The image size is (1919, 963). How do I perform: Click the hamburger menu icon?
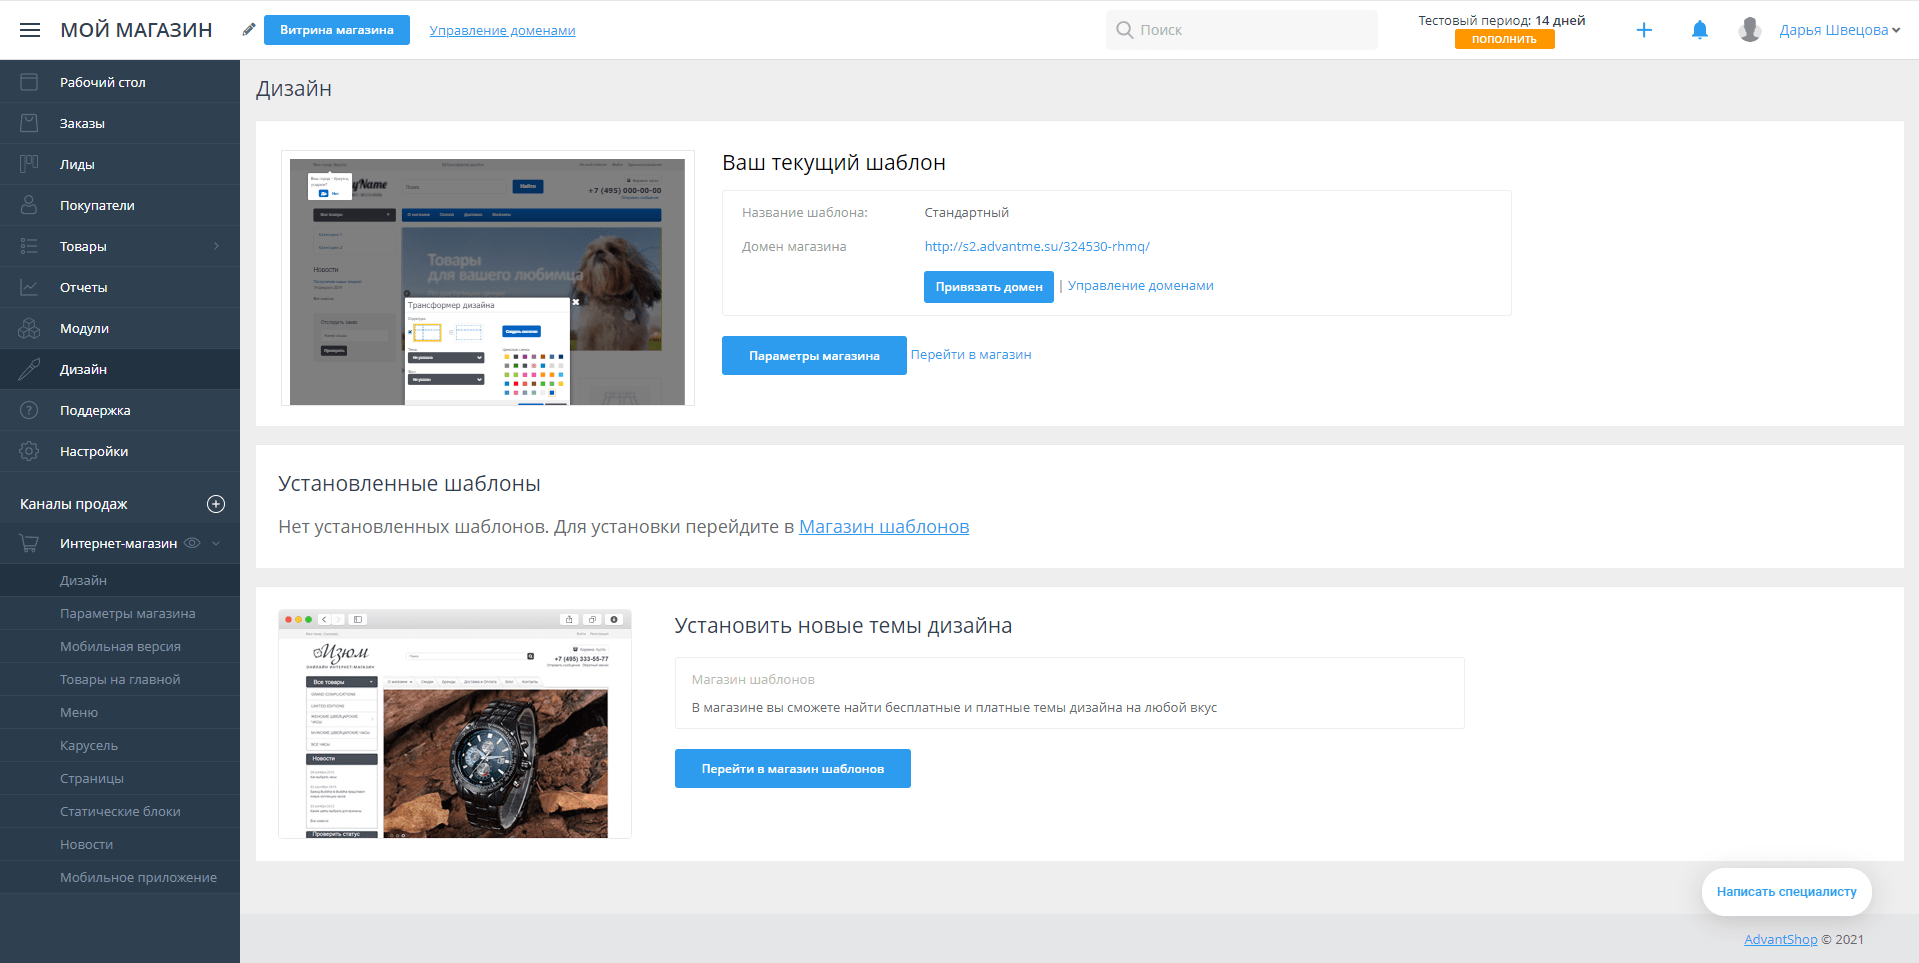pos(30,30)
